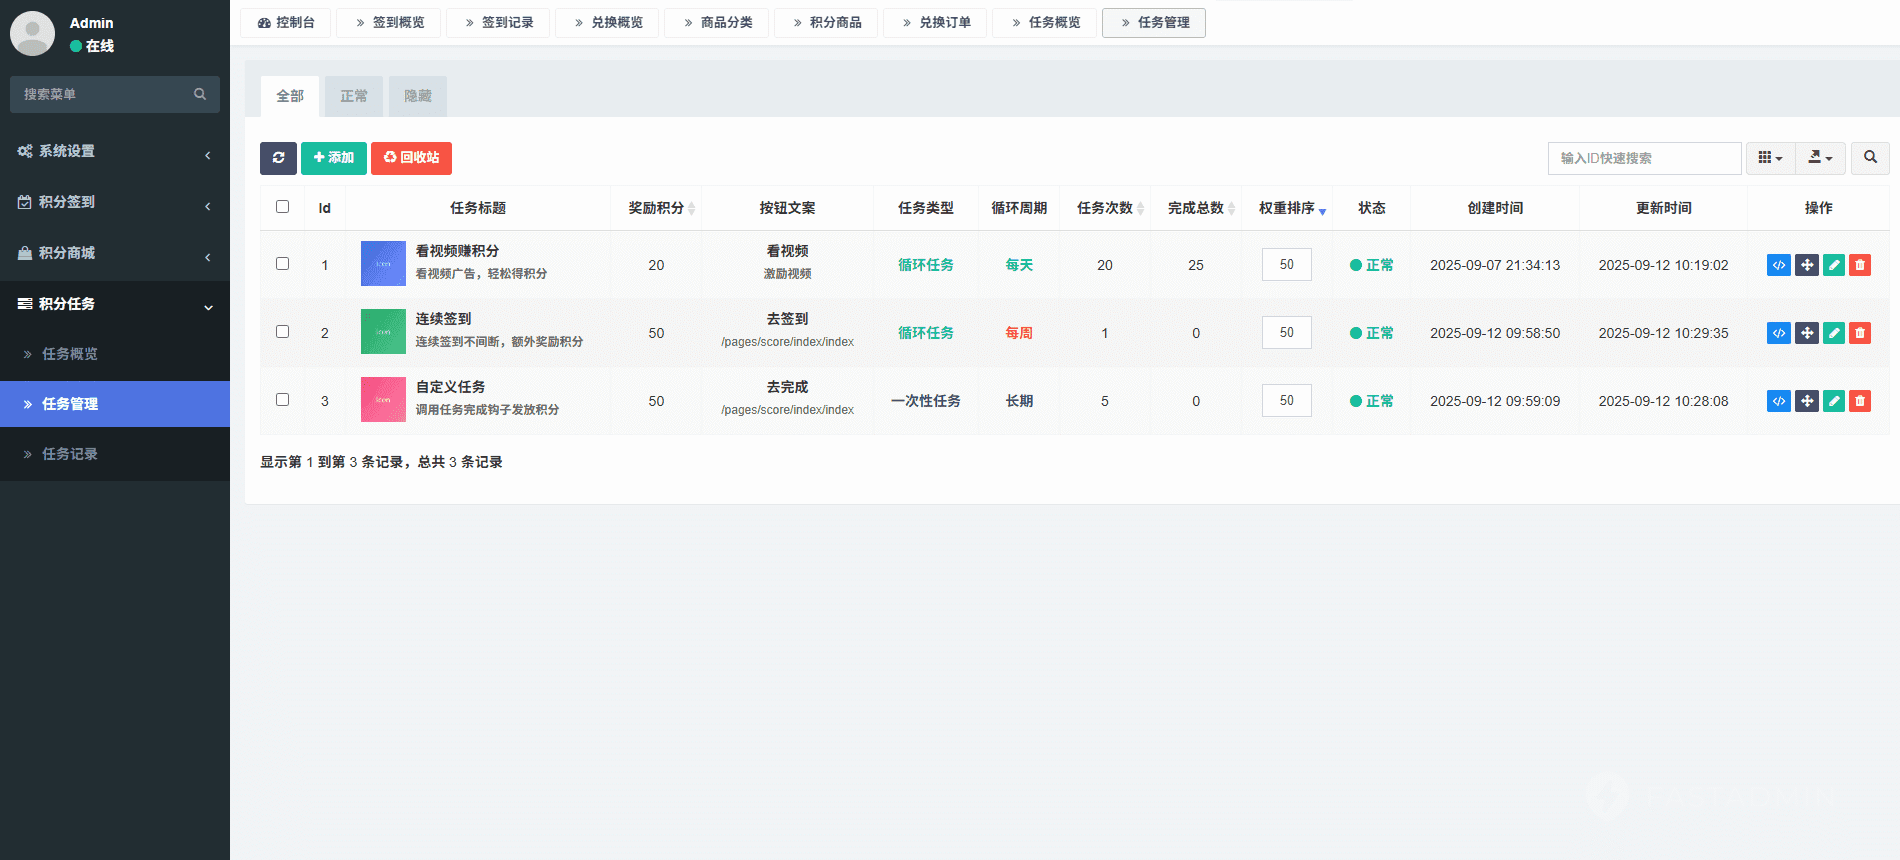Expand the 系统设置 sidebar menu
1900x860 pixels.
(x=115, y=151)
